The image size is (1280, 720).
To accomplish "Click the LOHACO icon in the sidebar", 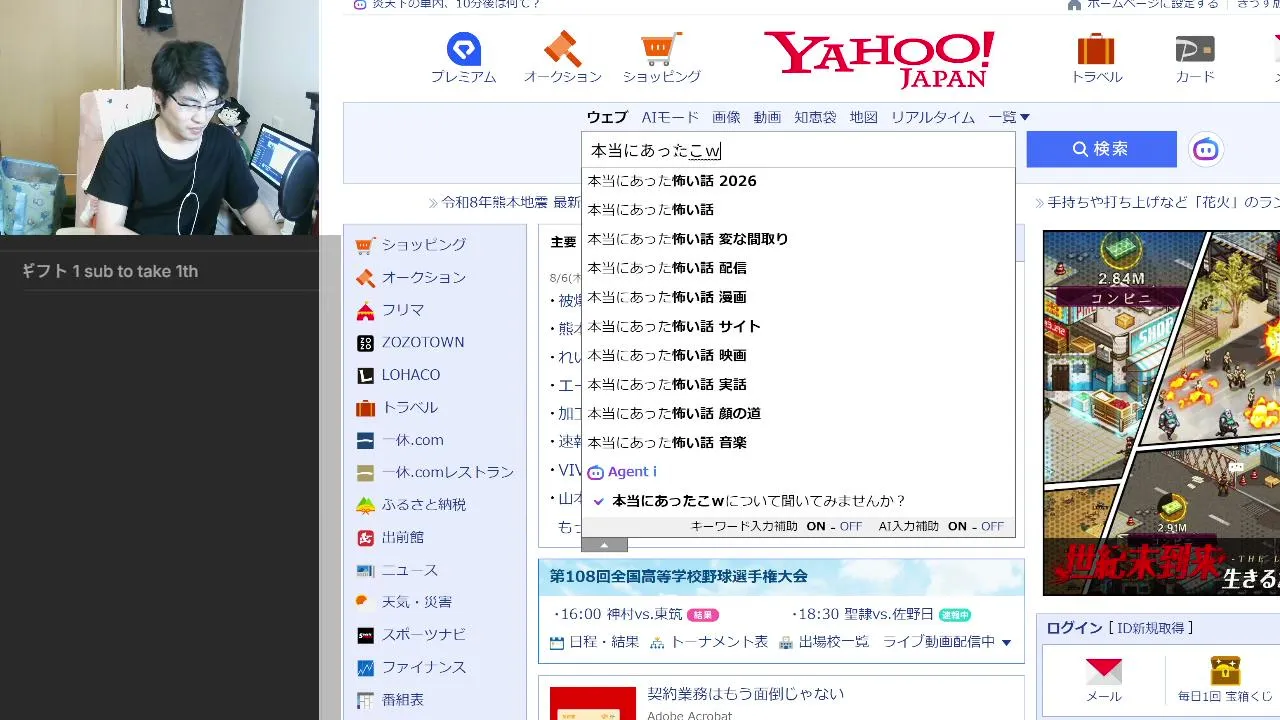I will (365, 375).
